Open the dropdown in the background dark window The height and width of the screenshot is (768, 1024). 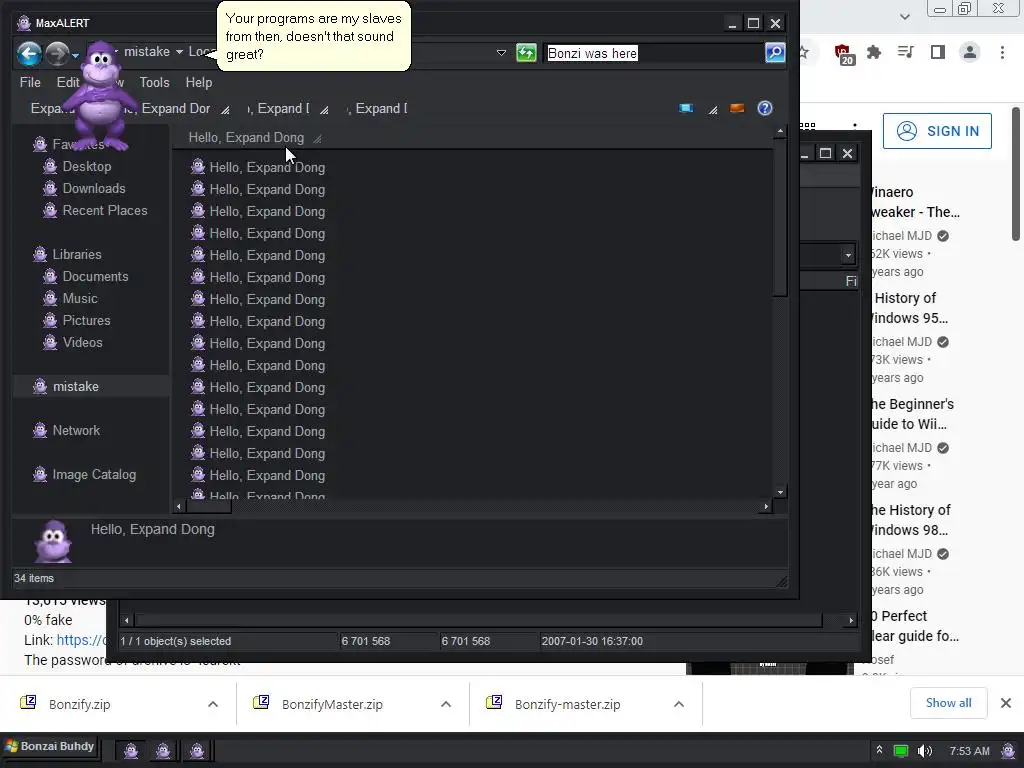(848, 255)
